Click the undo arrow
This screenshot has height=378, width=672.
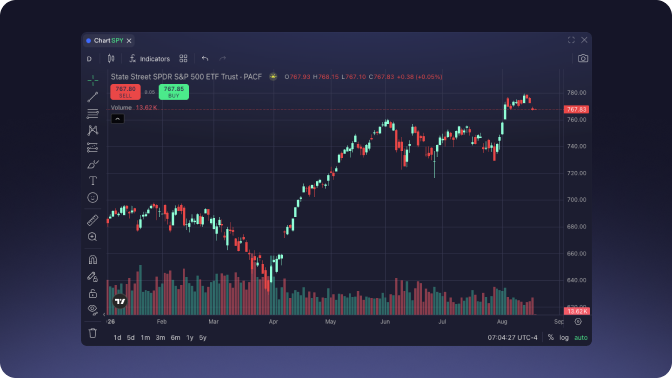205,59
